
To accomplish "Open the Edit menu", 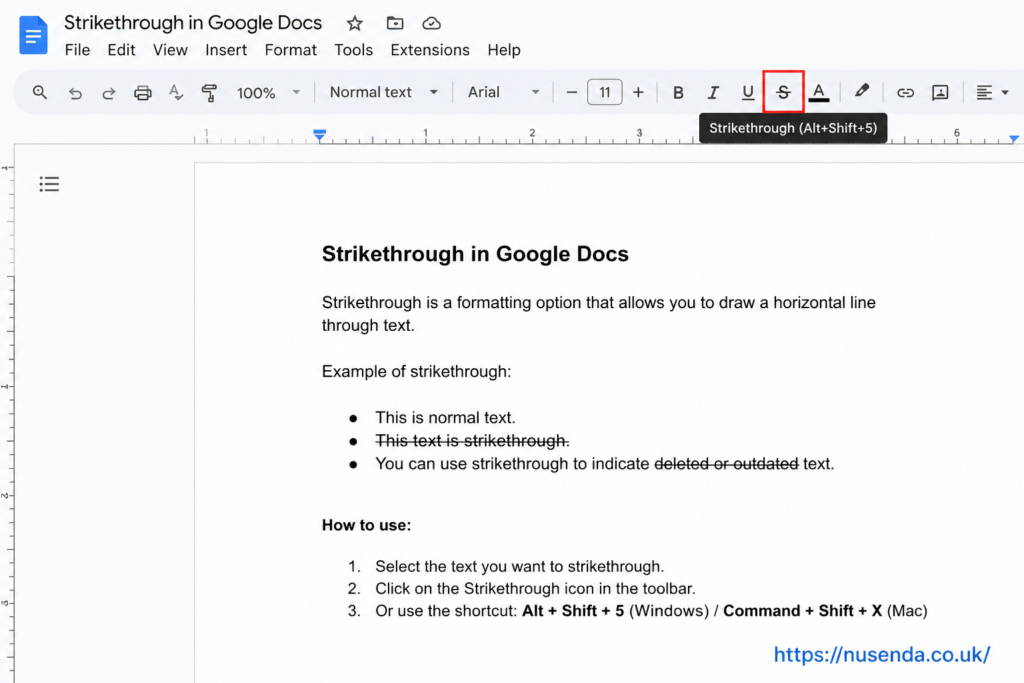I will pos(121,50).
